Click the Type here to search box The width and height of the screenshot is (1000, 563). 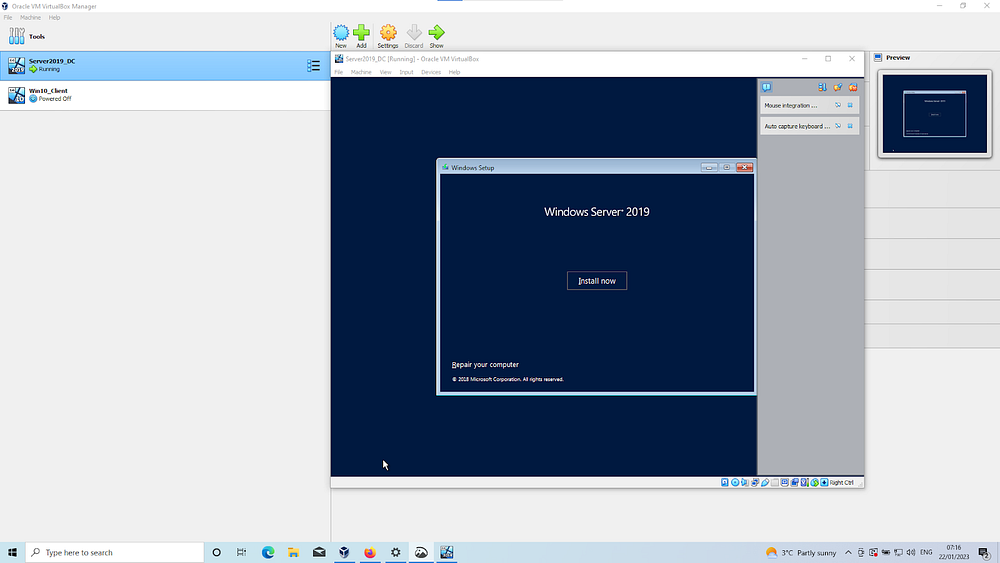(x=115, y=552)
